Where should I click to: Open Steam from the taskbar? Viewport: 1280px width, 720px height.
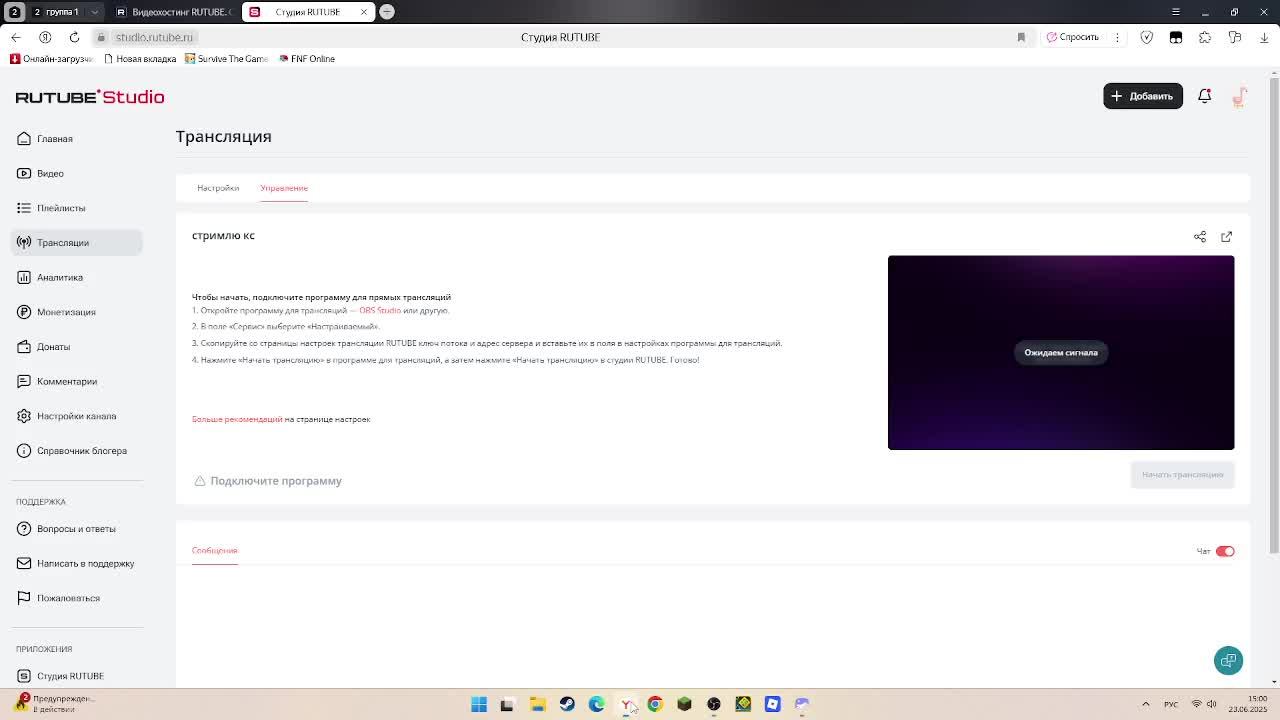567,704
